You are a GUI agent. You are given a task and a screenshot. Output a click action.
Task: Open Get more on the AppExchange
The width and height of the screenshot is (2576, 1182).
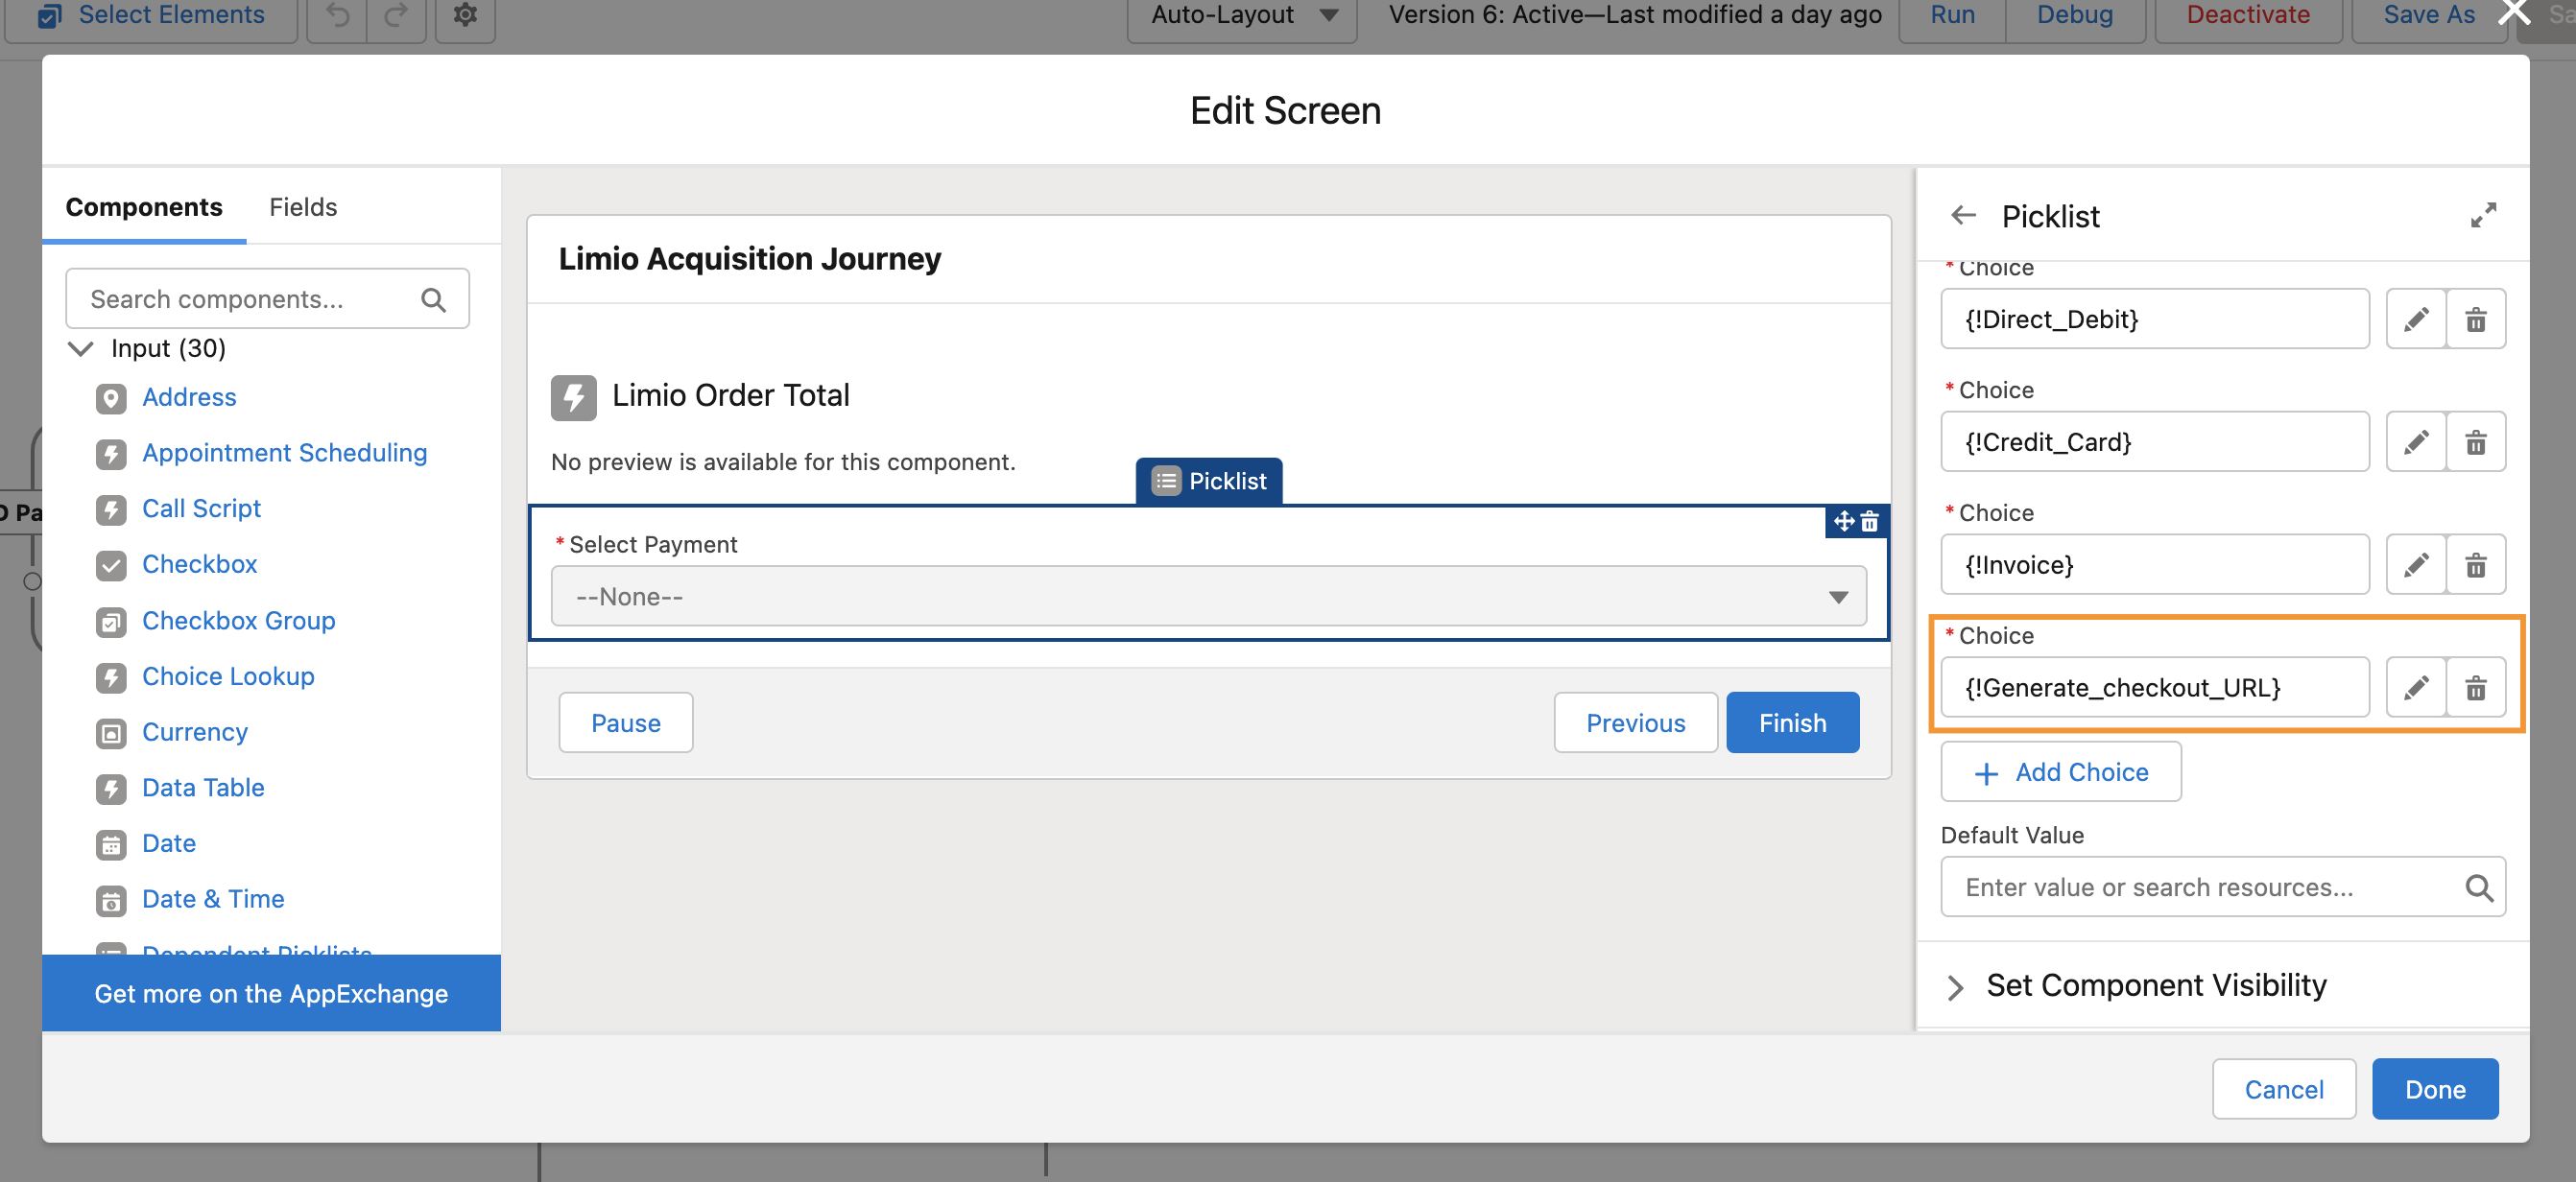tap(271, 993)
